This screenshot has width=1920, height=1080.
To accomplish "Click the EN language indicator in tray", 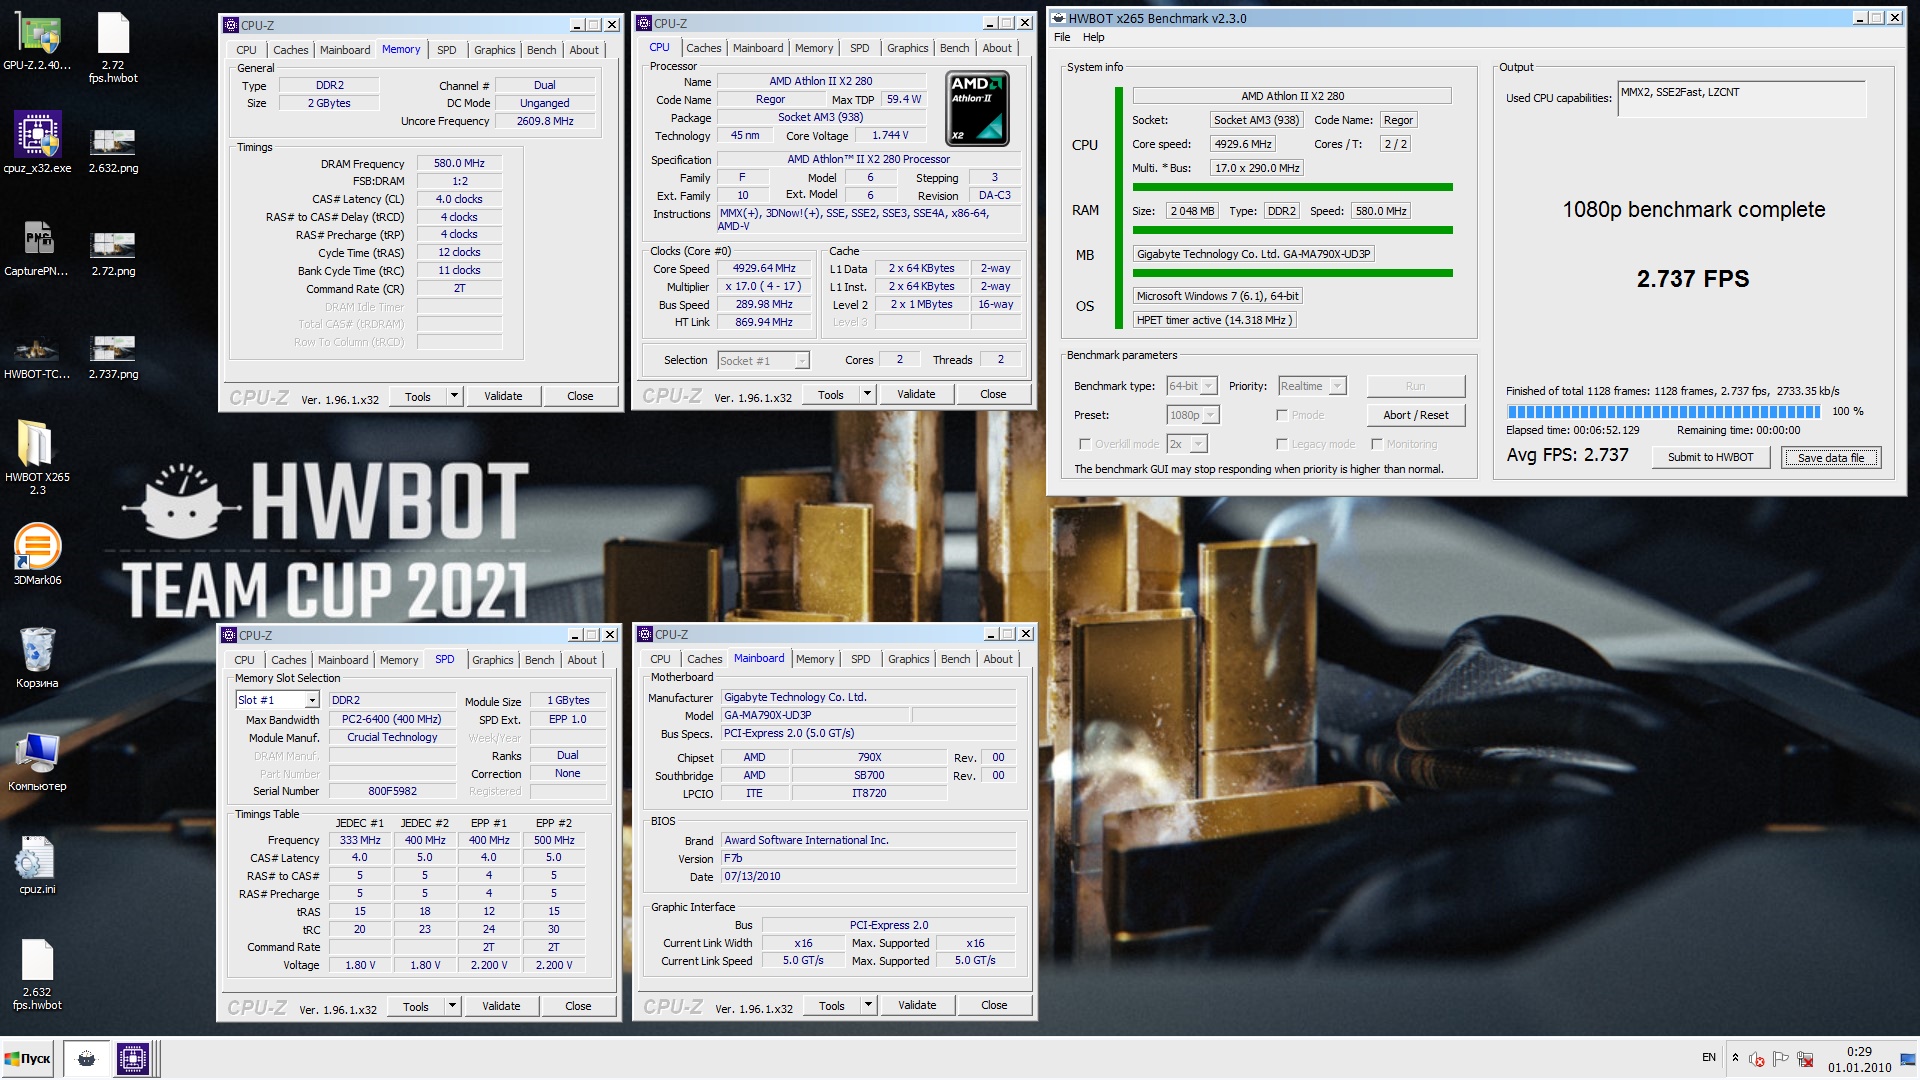I will pyautogui.click(x=1709, y=1057).
